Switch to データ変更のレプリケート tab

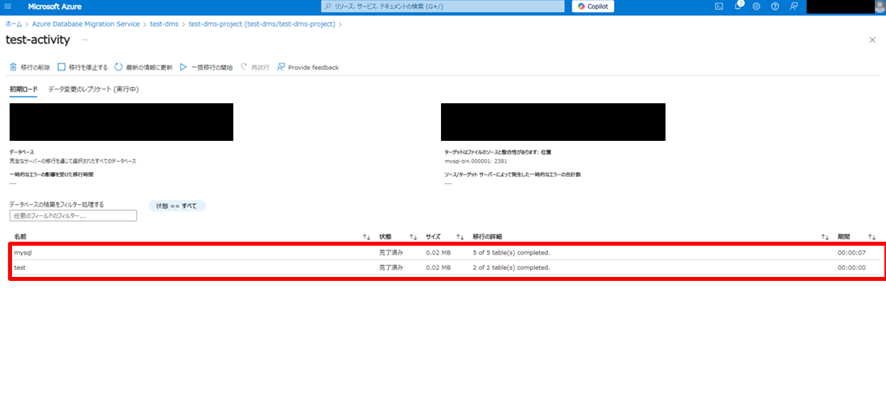click(93, 89)
